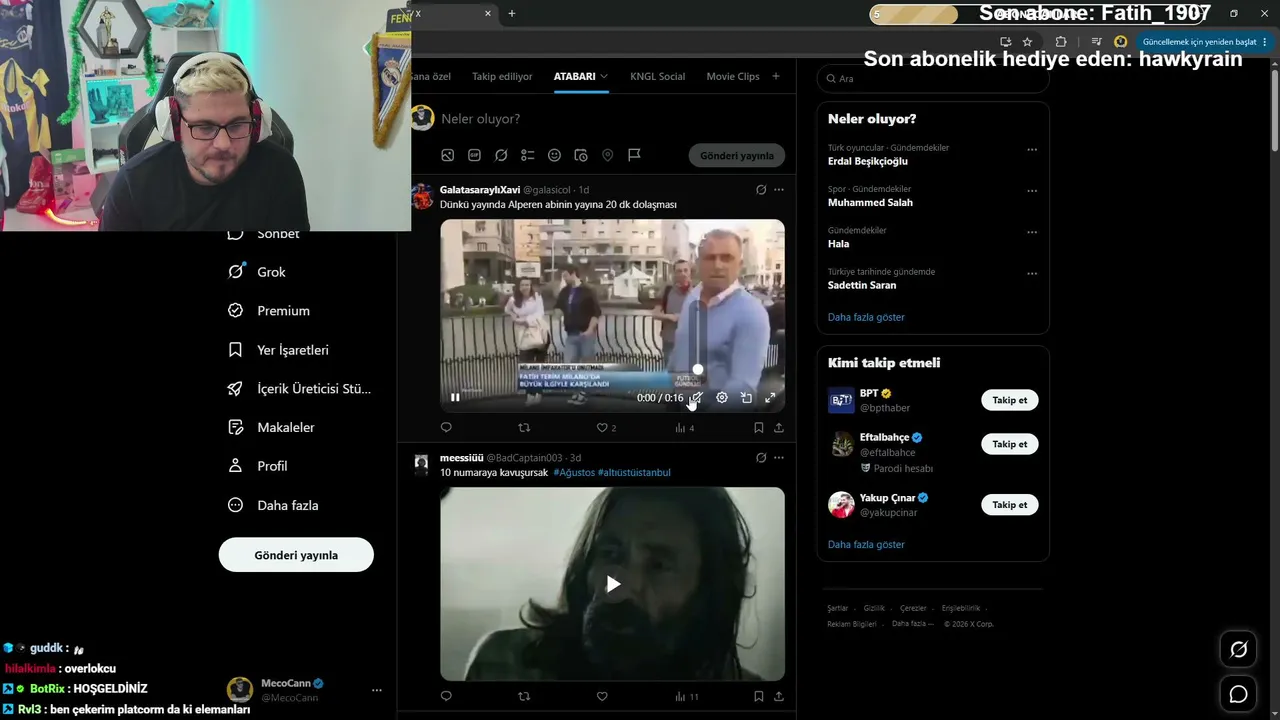The height and width of the screenshot is (720, 1280).
Task: Open options for Erdal Beşikçioğlu trend
Action: [x=1032, y=150]
